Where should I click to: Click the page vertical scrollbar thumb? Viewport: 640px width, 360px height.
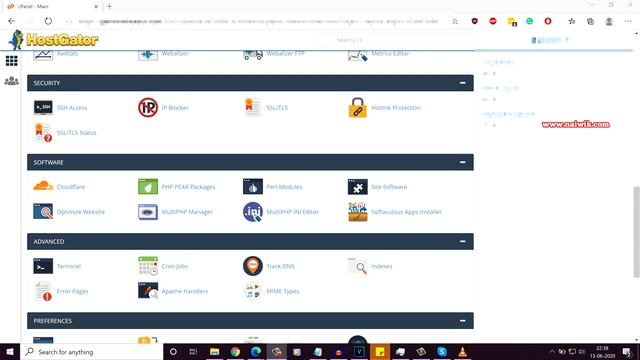coord(636,232)
